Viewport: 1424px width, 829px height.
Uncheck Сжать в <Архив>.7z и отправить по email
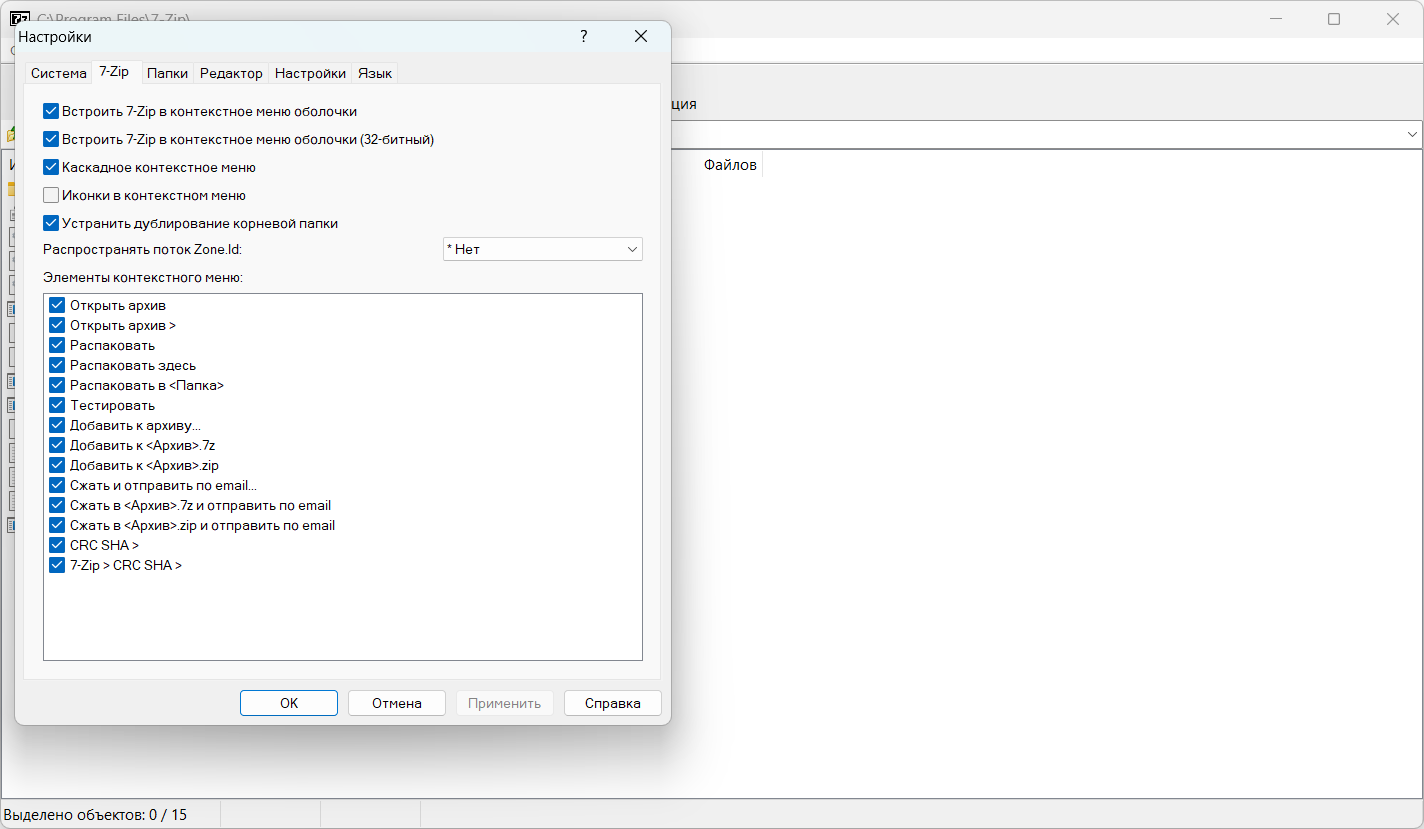tap(57, 505)
